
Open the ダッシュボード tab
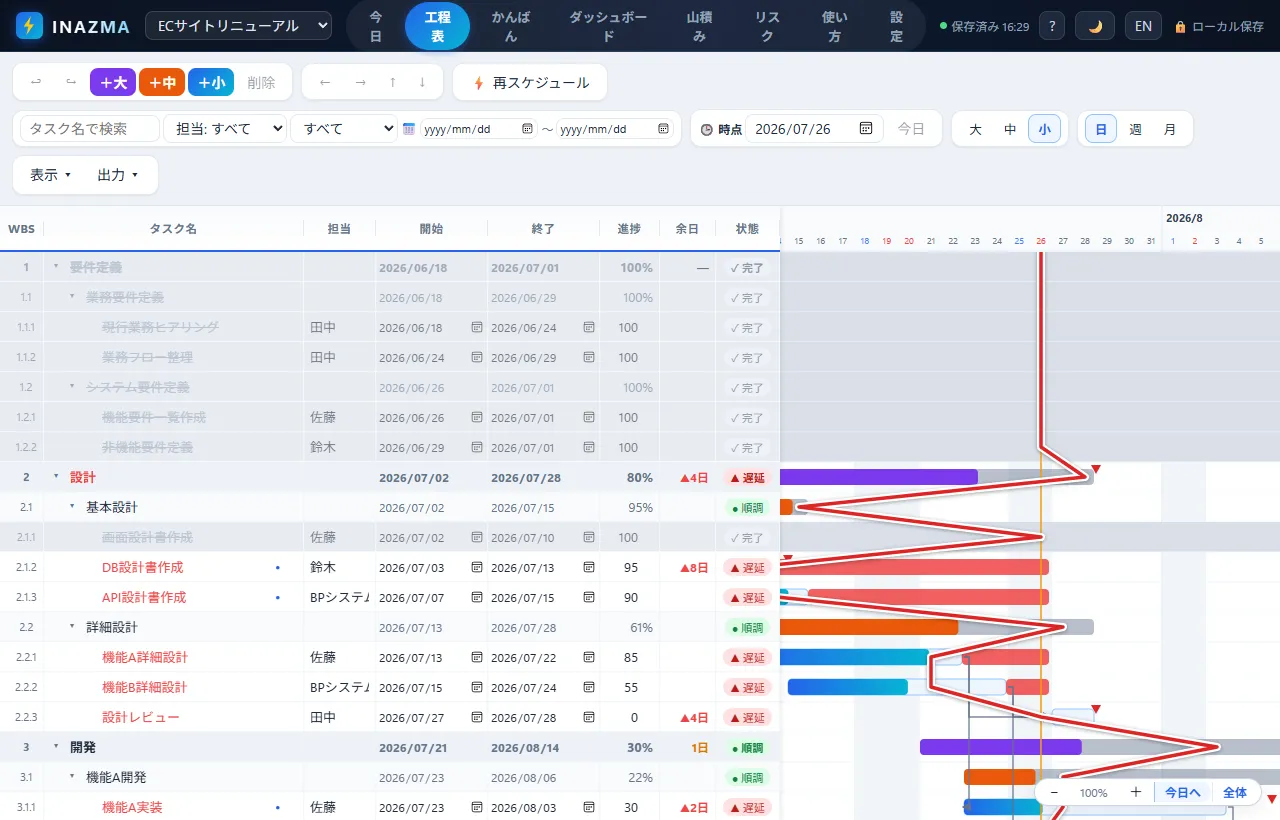(607, 26)
